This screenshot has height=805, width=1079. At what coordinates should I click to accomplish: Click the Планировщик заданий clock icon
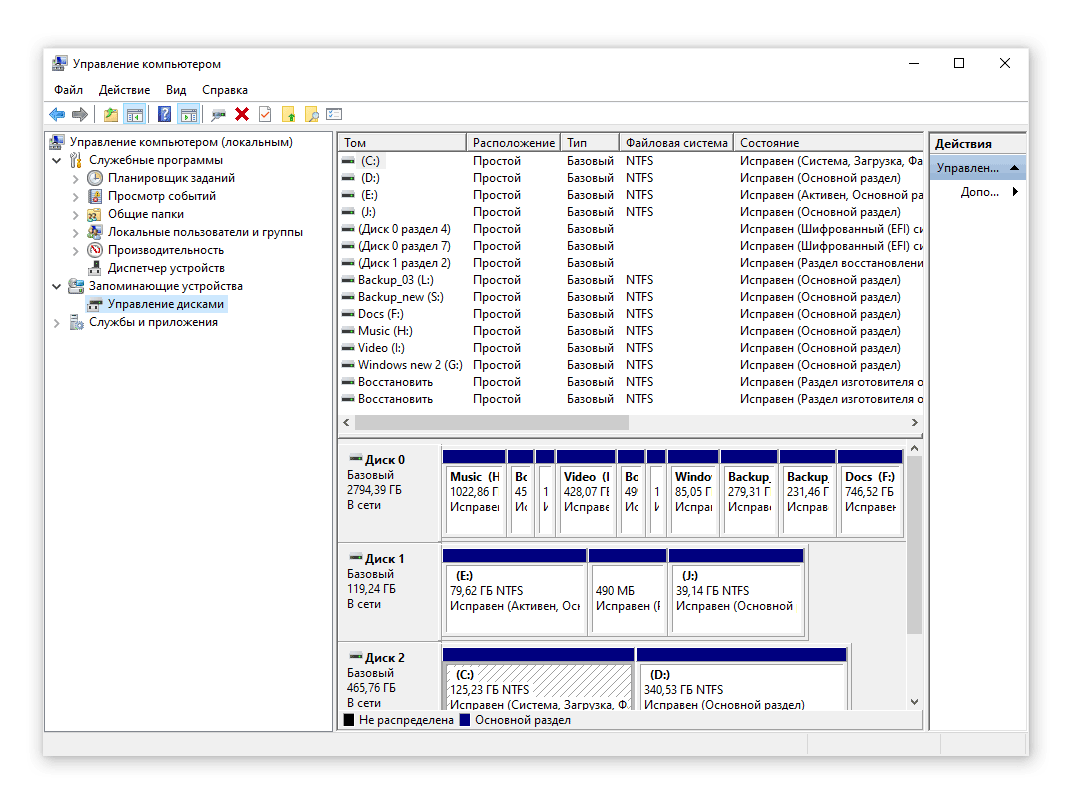click(95, 178)
